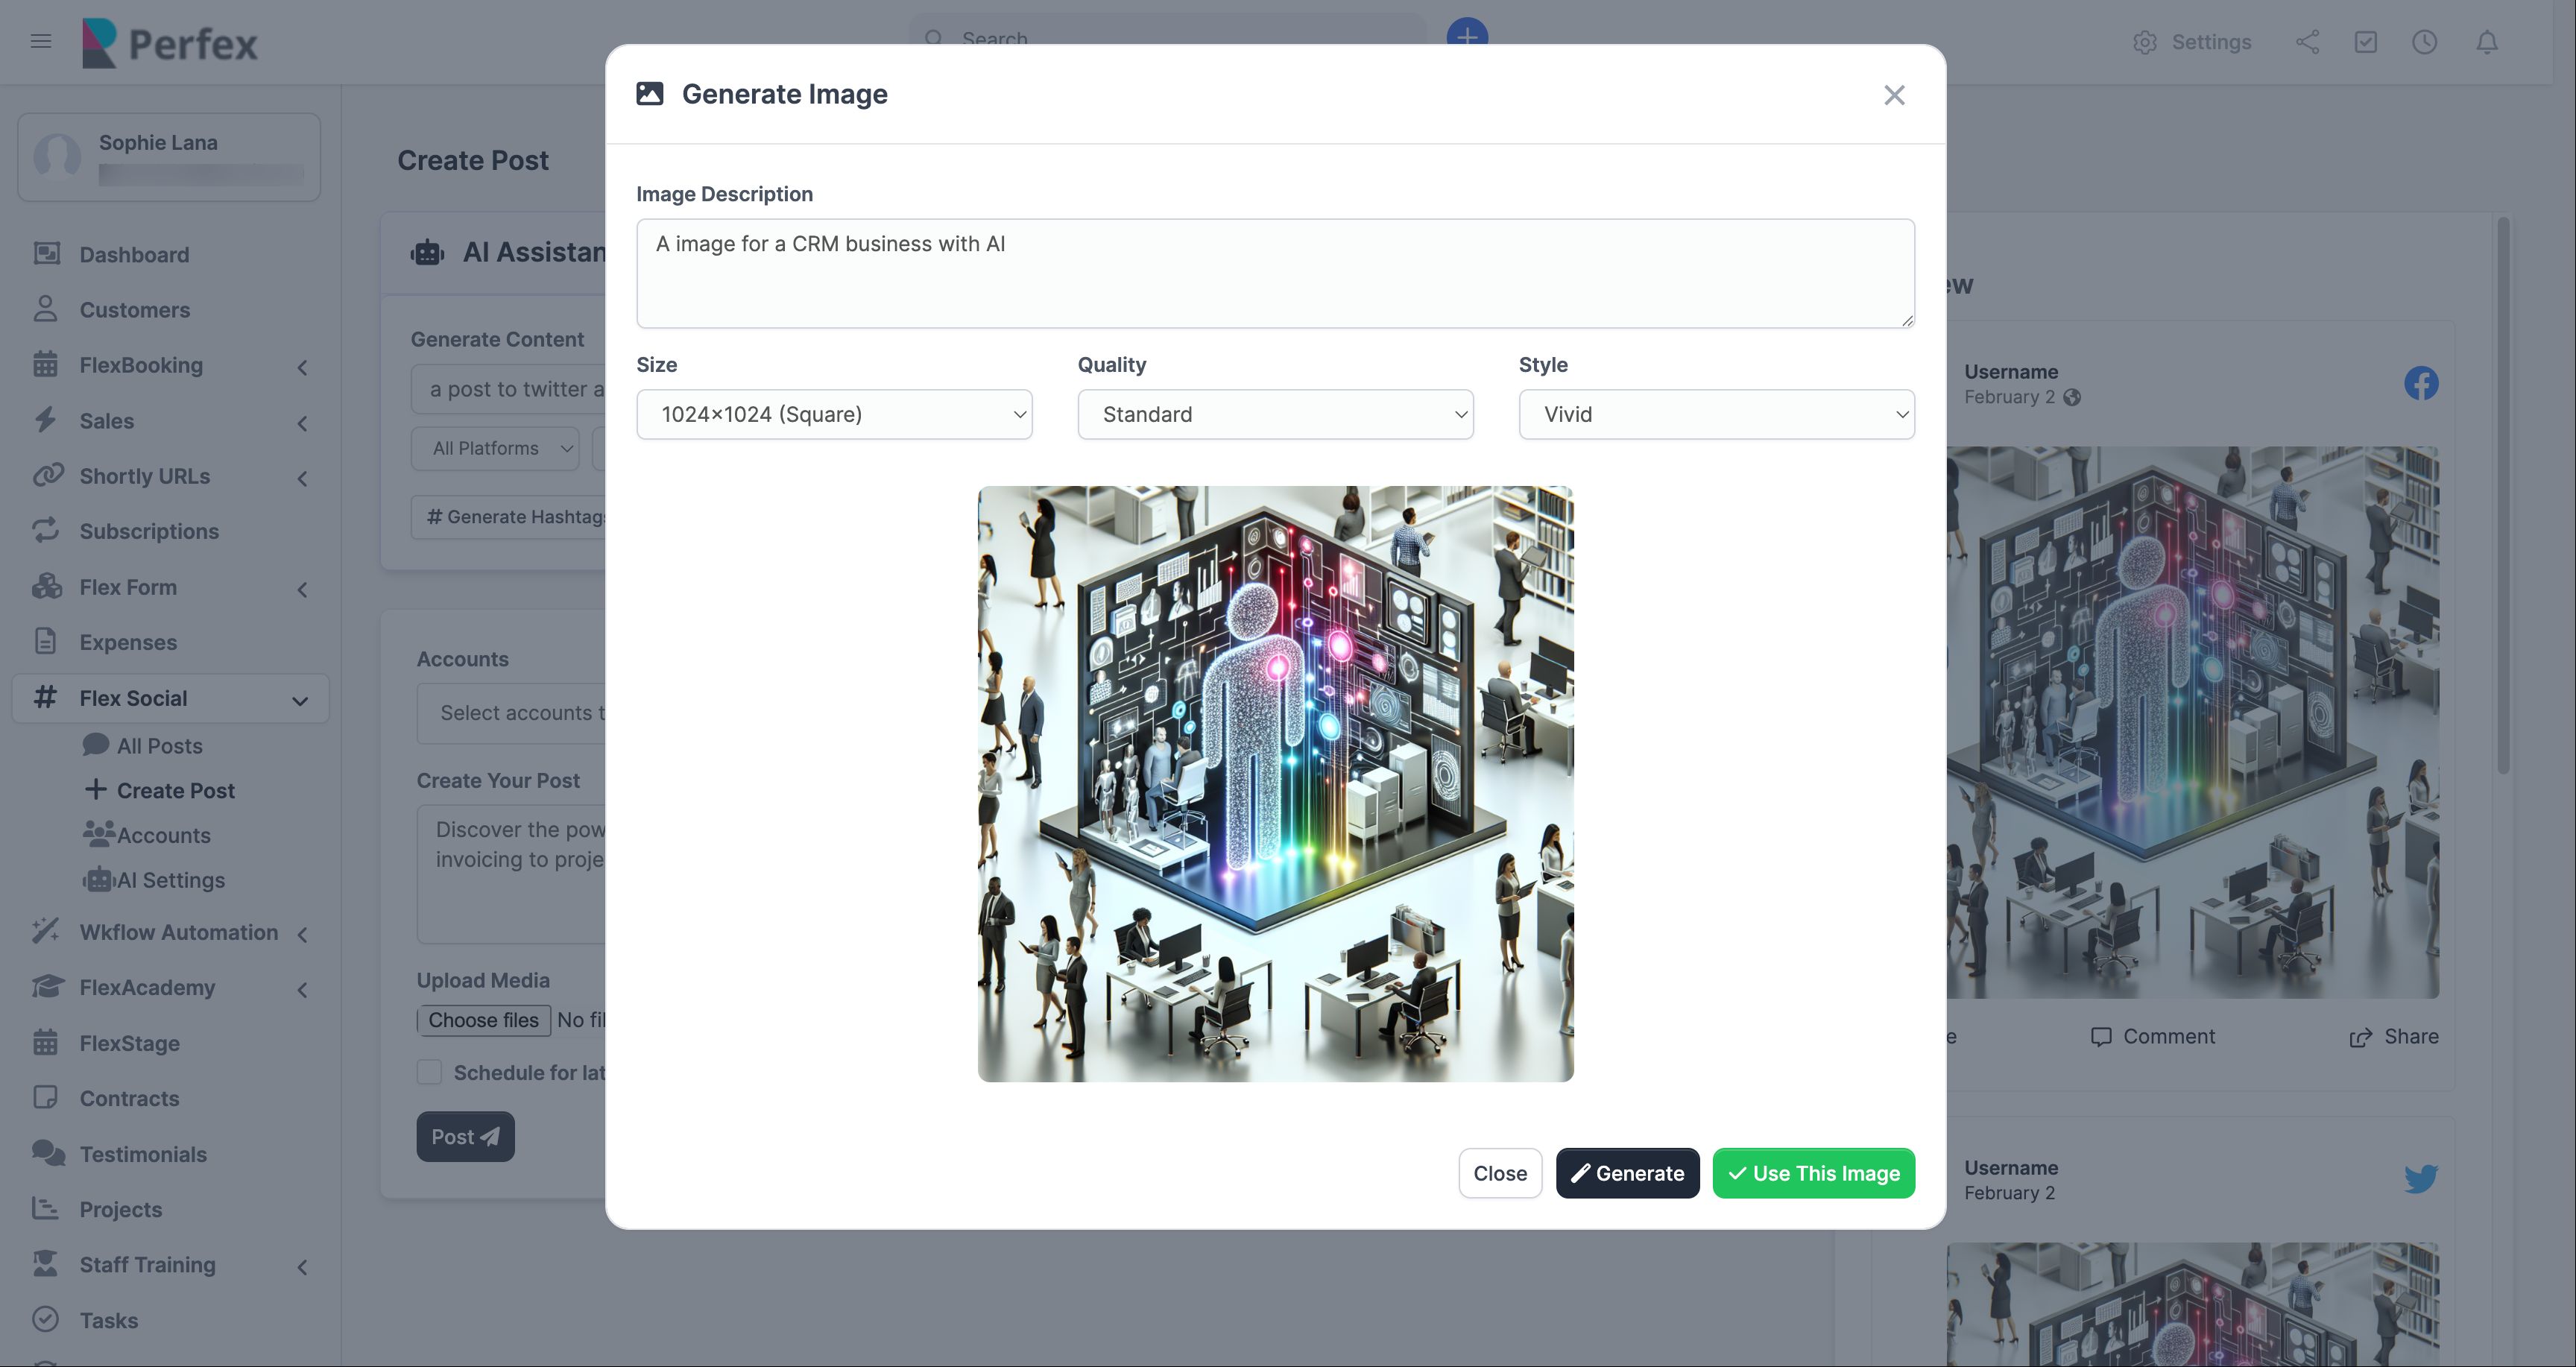Click the Facebook icon in preview
The height and width of the screenshot is (1367, 2576).
tap(2421, 383)
